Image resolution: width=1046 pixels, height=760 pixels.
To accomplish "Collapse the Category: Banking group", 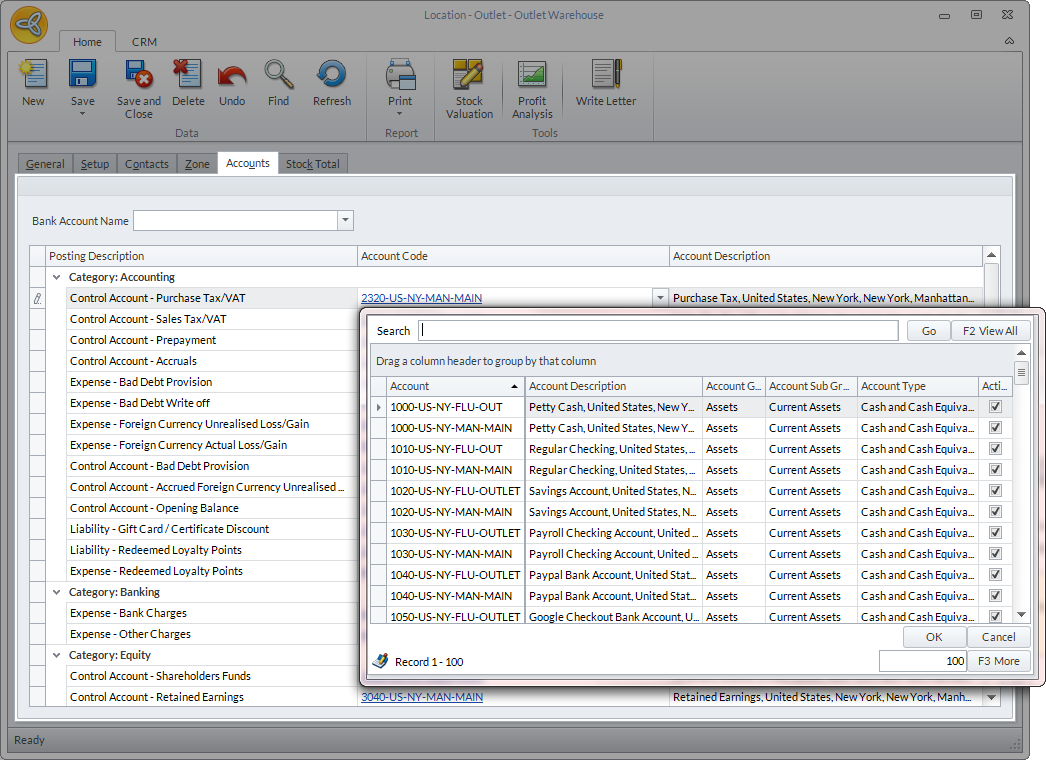I will [x=56, y=592].
